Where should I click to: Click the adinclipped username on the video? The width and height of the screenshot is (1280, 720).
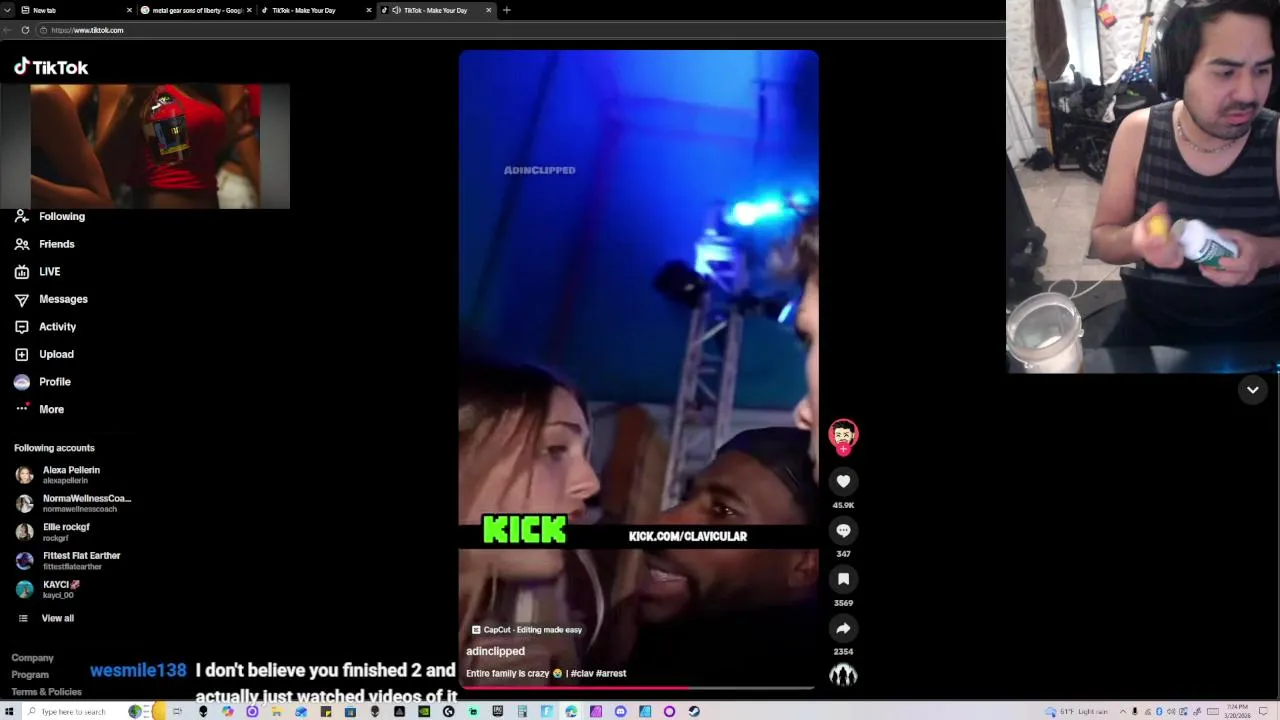coord(495,651)
